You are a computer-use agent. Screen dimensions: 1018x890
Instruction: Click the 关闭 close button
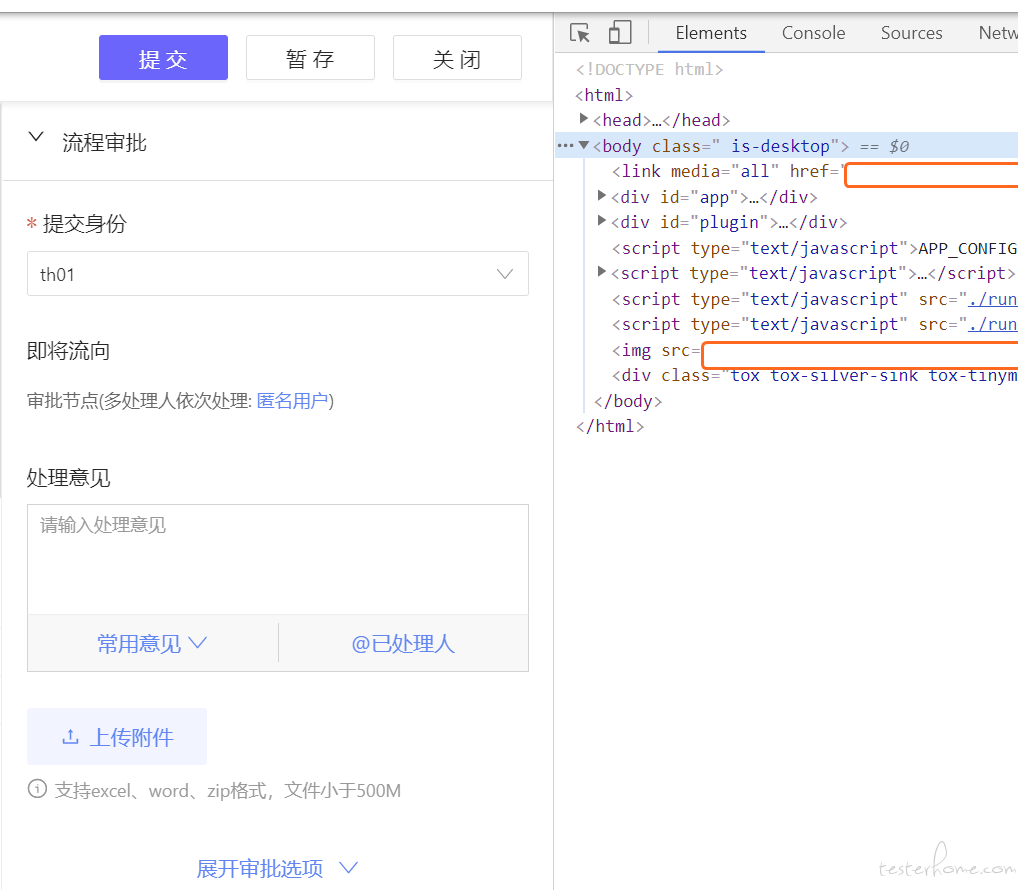[457, 58]
